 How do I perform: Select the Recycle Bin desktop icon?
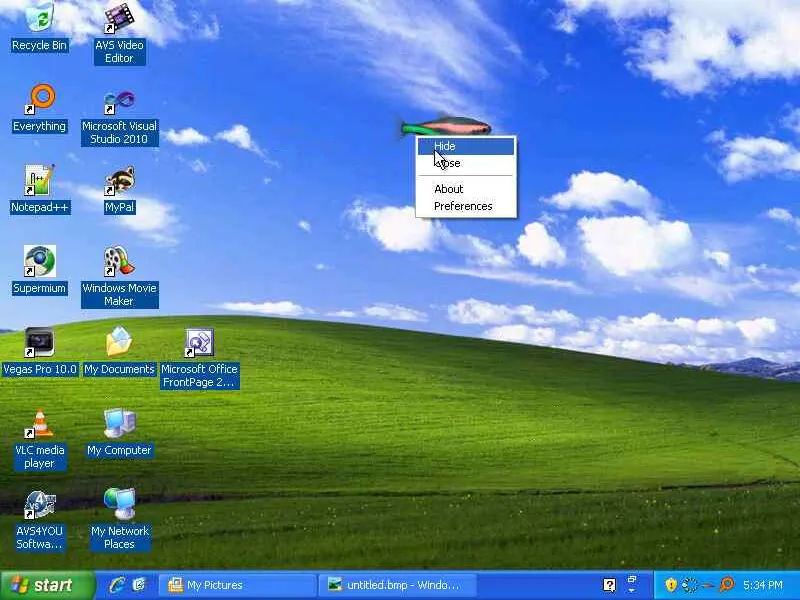coord(39,28)
